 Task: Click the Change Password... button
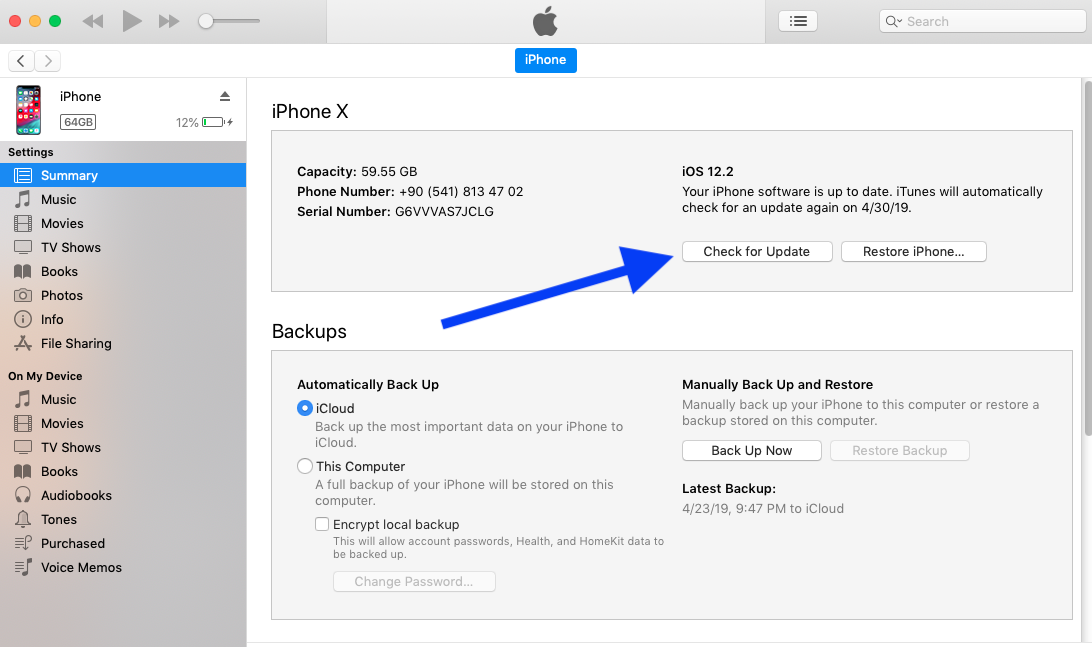[414, 582]
